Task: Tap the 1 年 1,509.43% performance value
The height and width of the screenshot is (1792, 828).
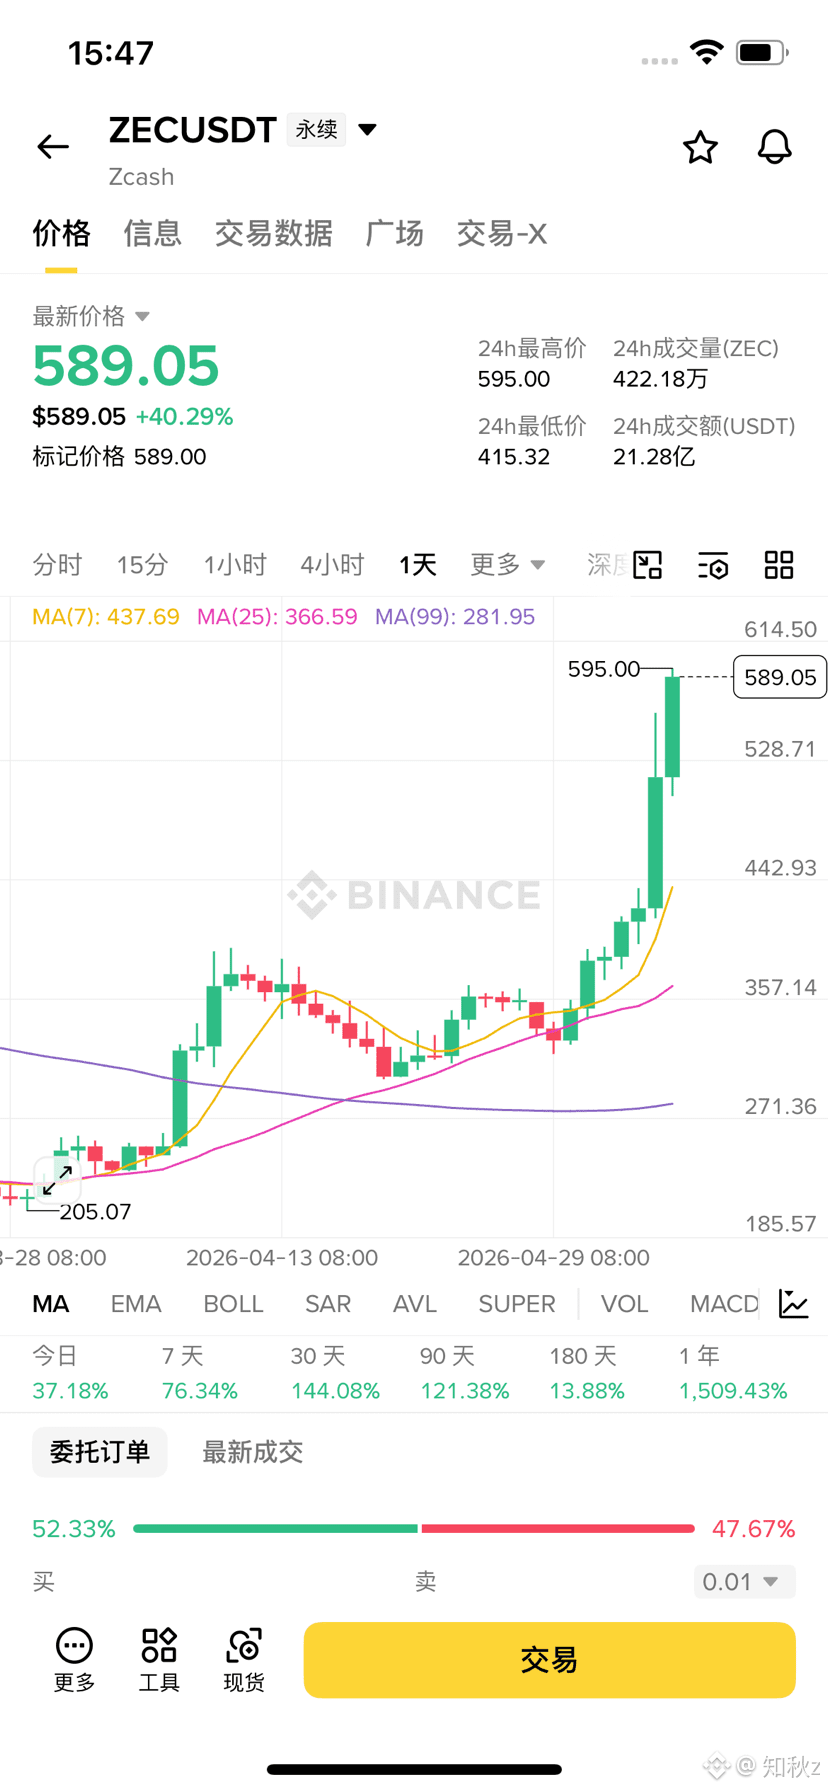Action: (x=733, y=1391)
